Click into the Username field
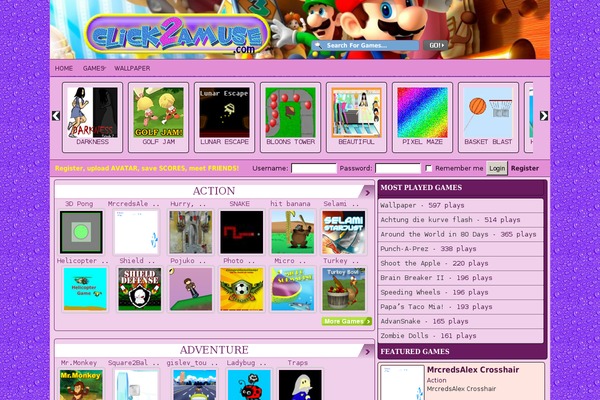Image resolution: width=600 pixels, height=400 pixels. (x=314, y=168)
